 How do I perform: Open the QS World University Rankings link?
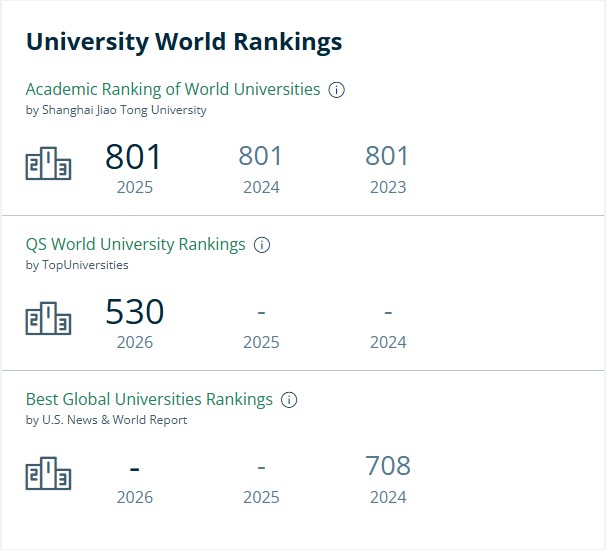135,244
